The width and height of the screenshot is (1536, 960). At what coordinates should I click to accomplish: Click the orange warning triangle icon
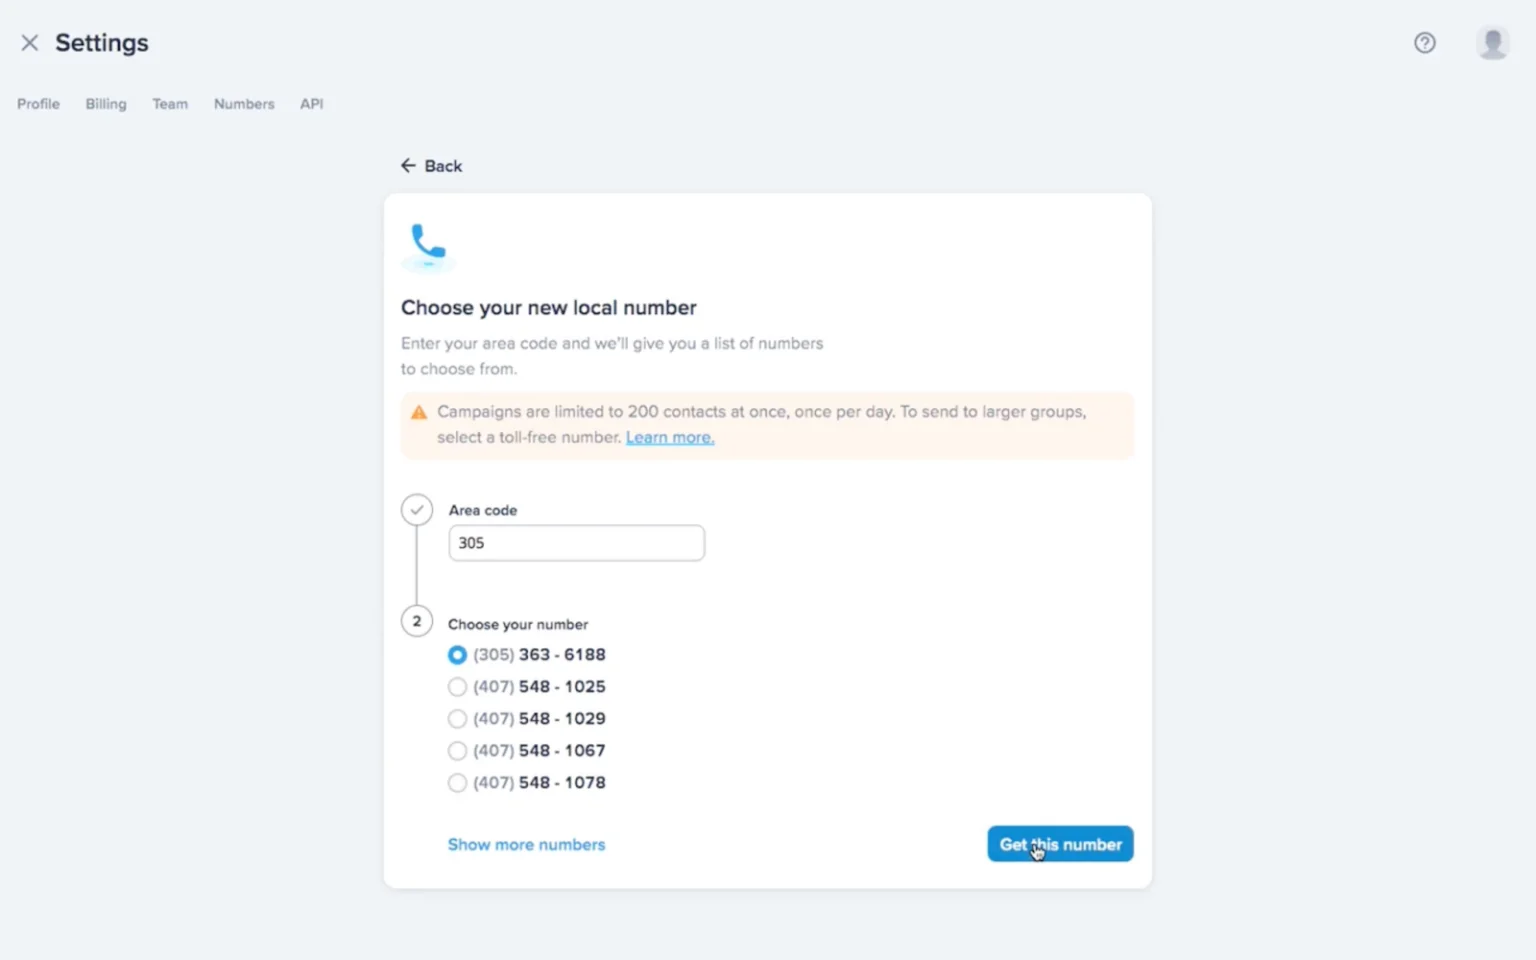(x=419, y=412)
